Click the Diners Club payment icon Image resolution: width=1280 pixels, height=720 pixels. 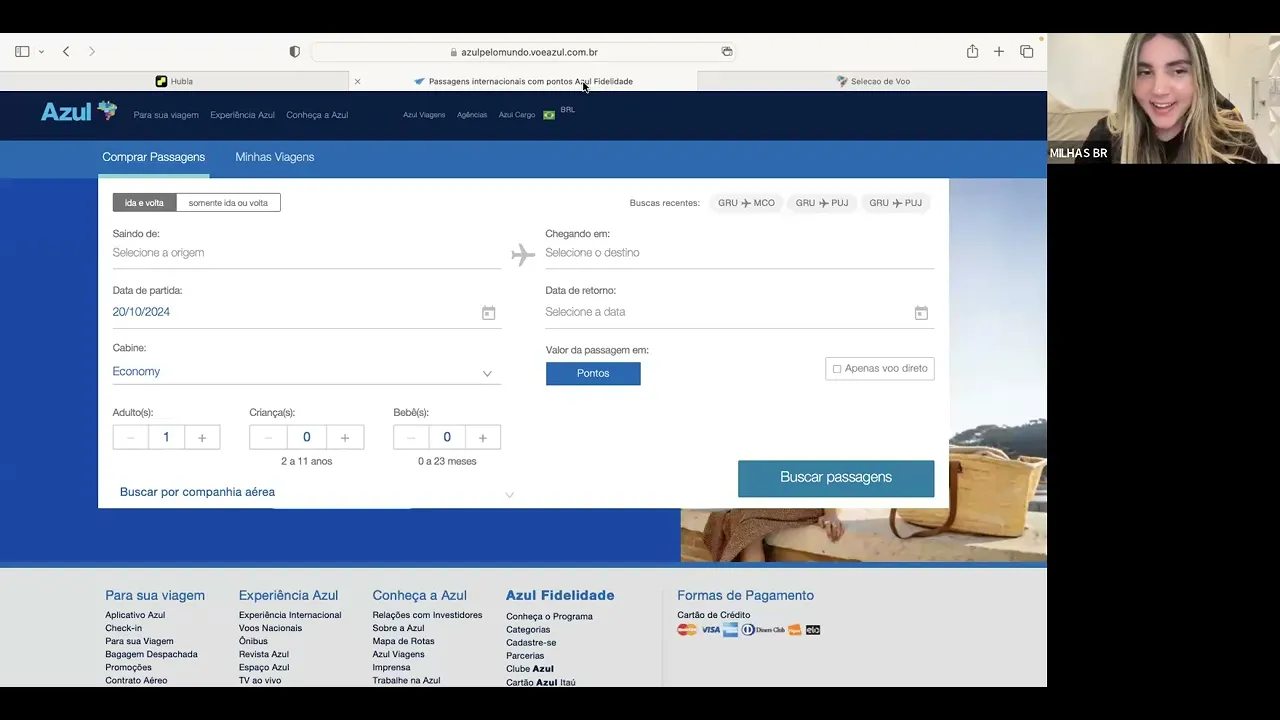763,630
